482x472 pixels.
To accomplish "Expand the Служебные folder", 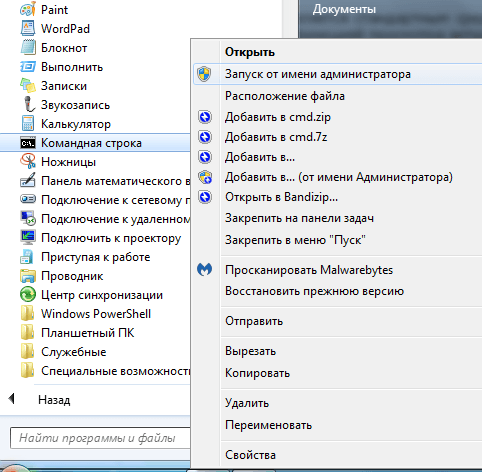I will coord(63,352).
